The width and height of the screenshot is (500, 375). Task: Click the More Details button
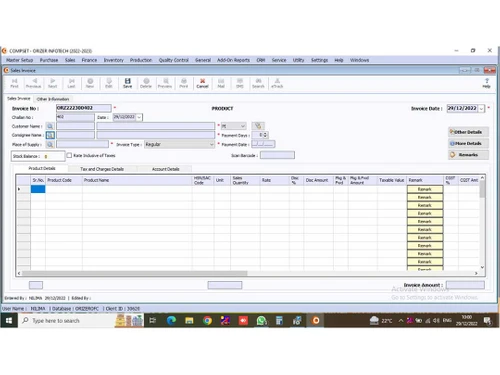[468, 143]
